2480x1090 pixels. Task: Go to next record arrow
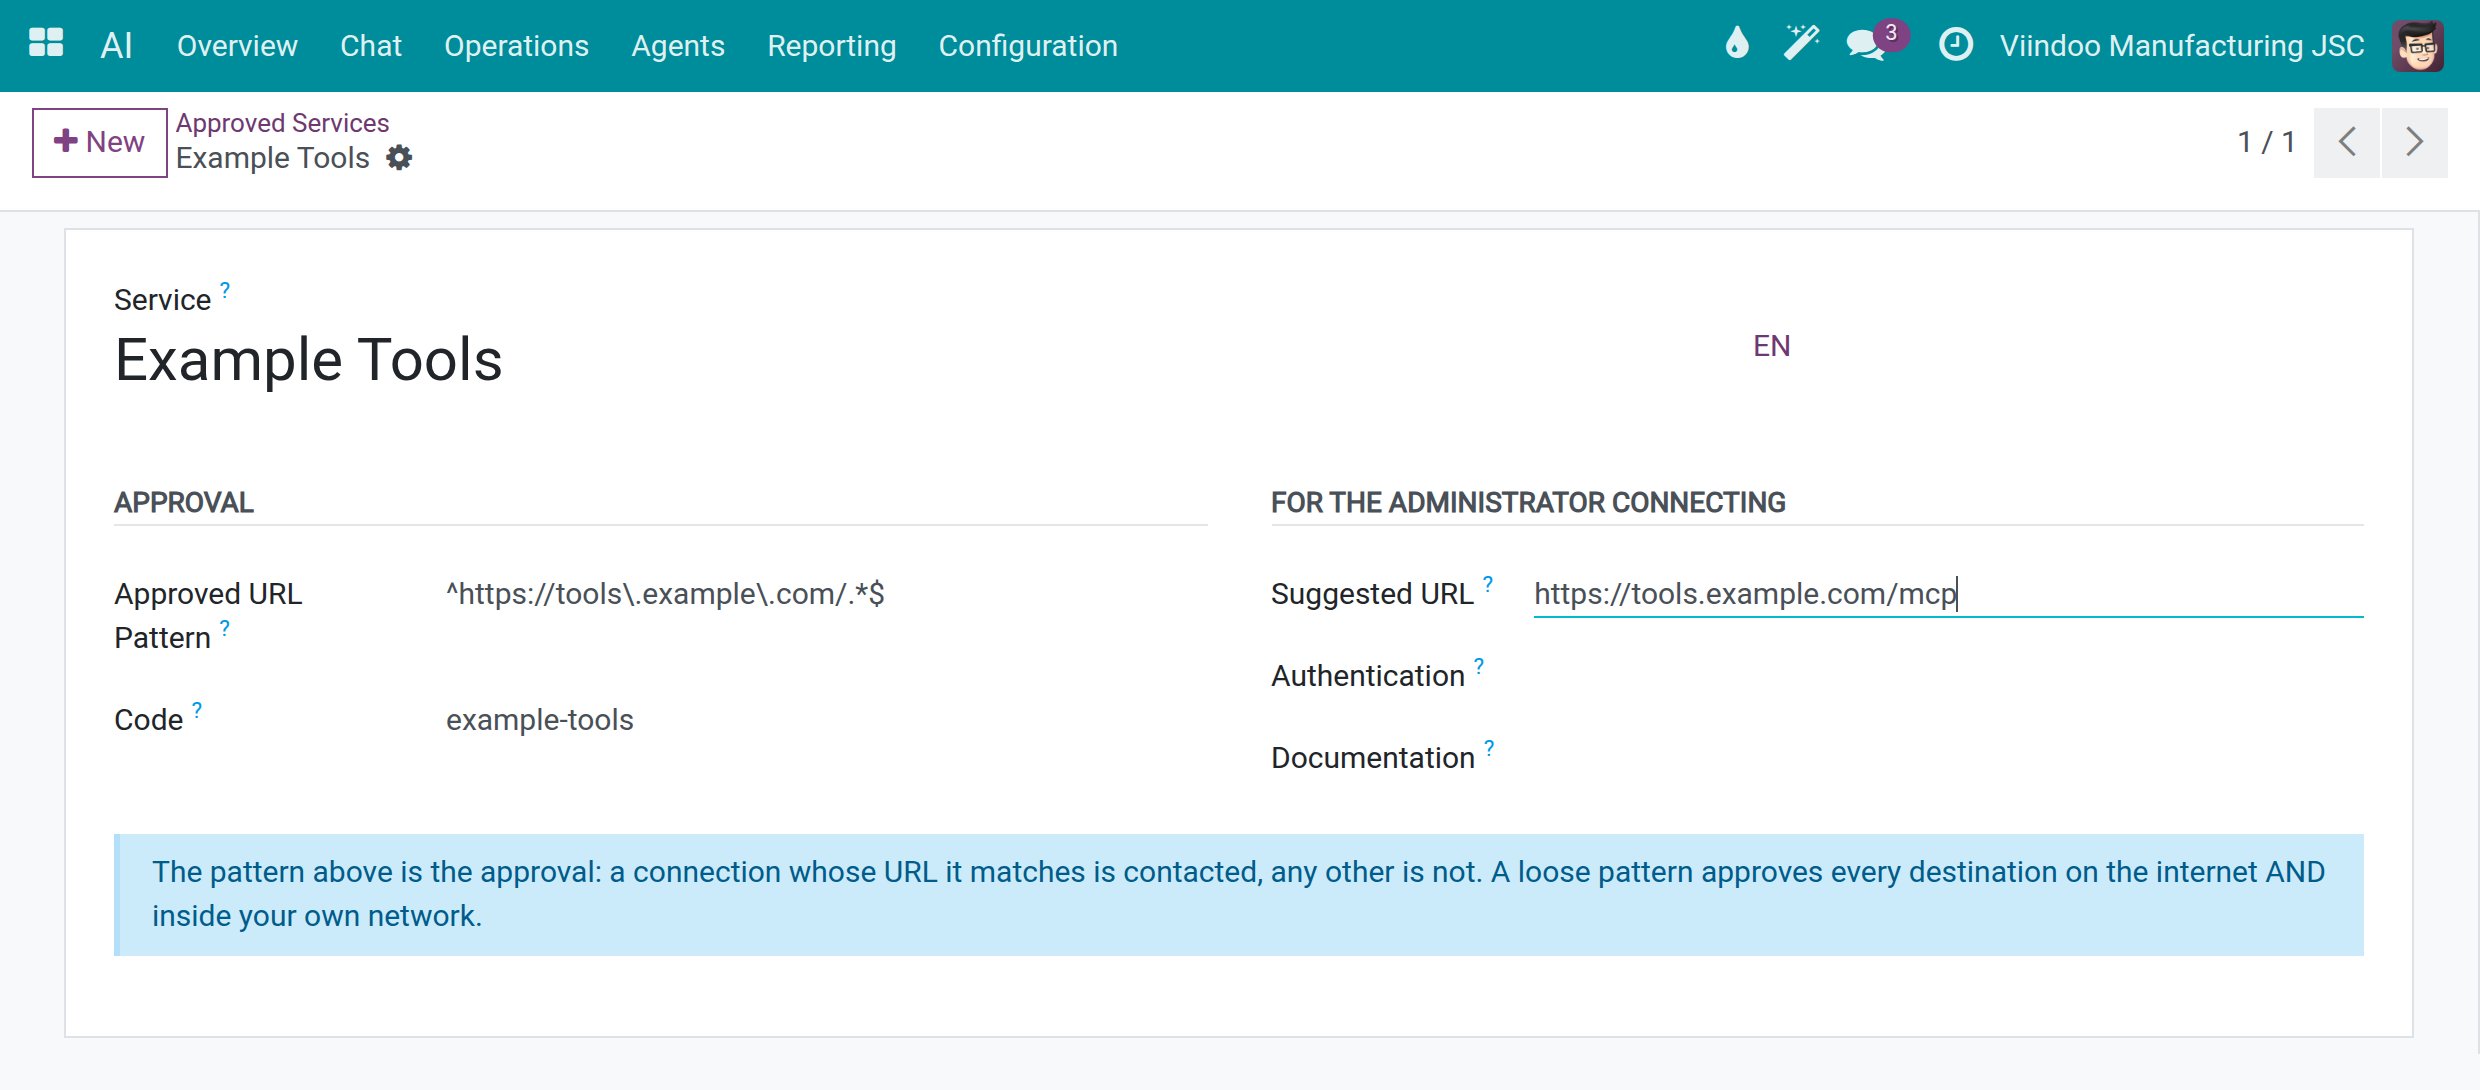point(2414,142)
